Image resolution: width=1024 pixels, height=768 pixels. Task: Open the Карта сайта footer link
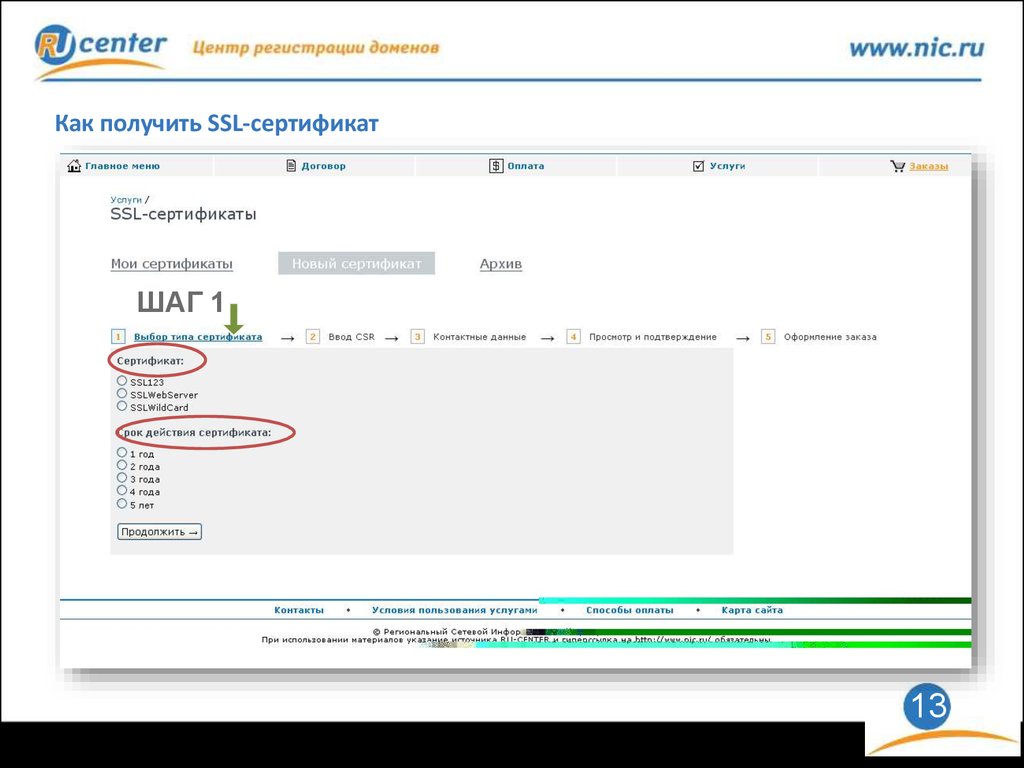coord(752,610)
